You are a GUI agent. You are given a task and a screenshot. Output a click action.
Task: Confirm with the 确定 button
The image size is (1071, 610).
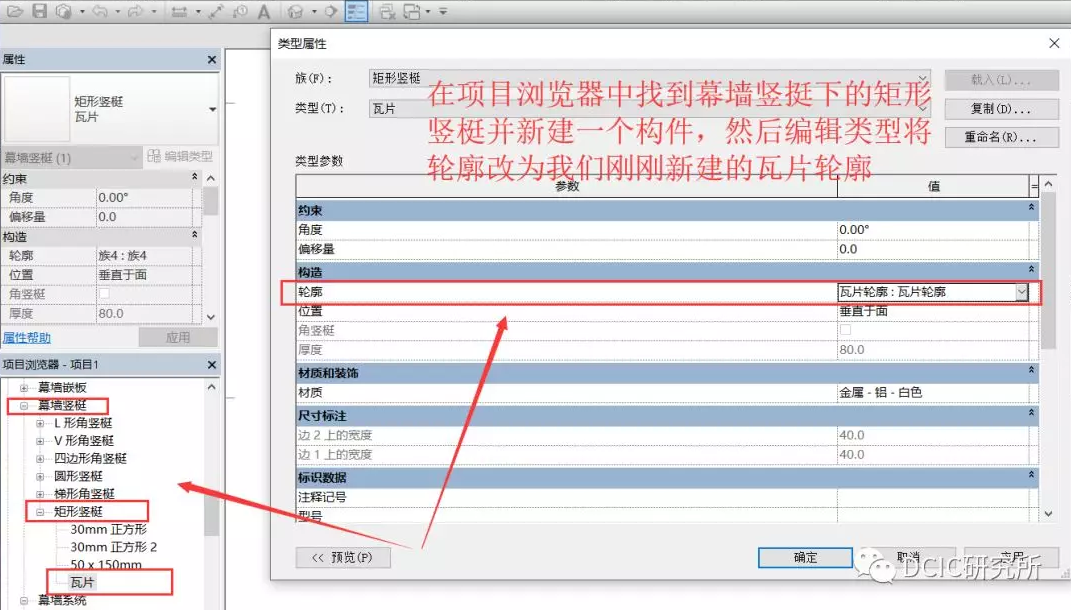point(805,557)
